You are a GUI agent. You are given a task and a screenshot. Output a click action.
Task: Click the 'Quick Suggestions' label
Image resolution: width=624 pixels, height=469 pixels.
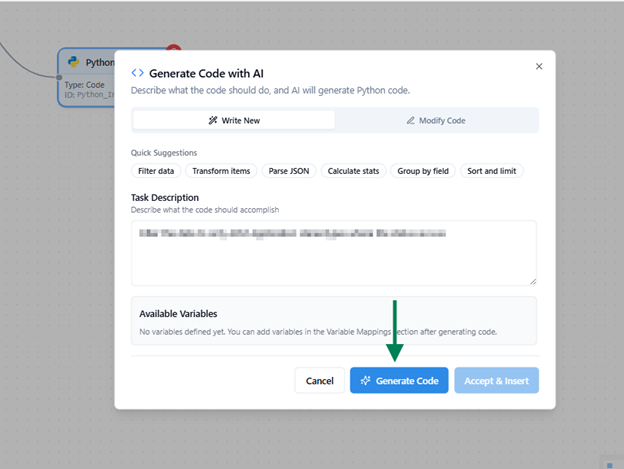pyautogui.click(x=164, y=153)
